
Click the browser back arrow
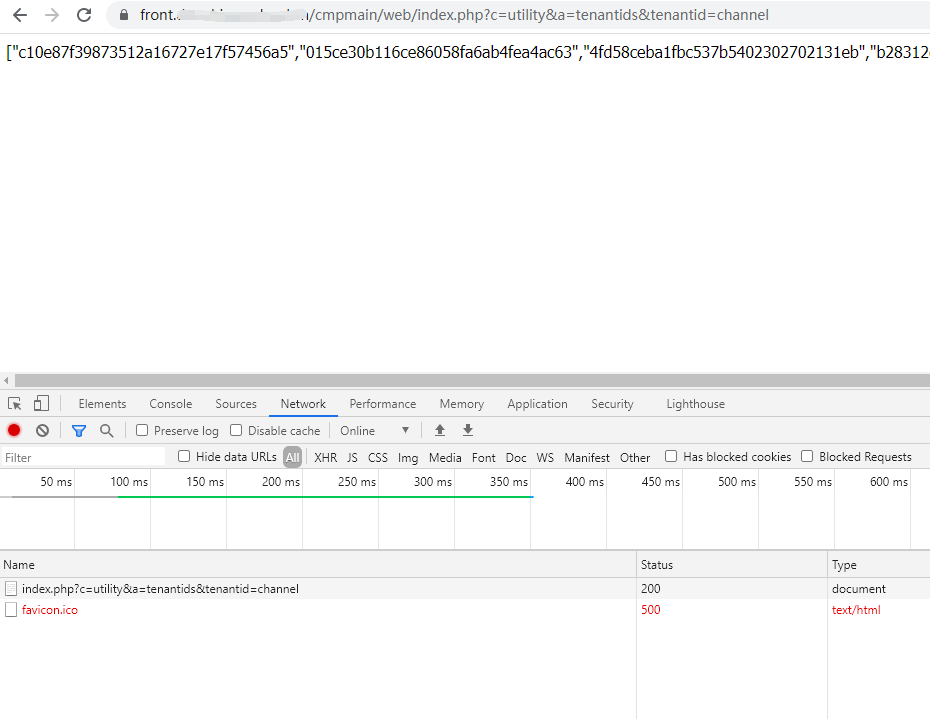(19, 15)
